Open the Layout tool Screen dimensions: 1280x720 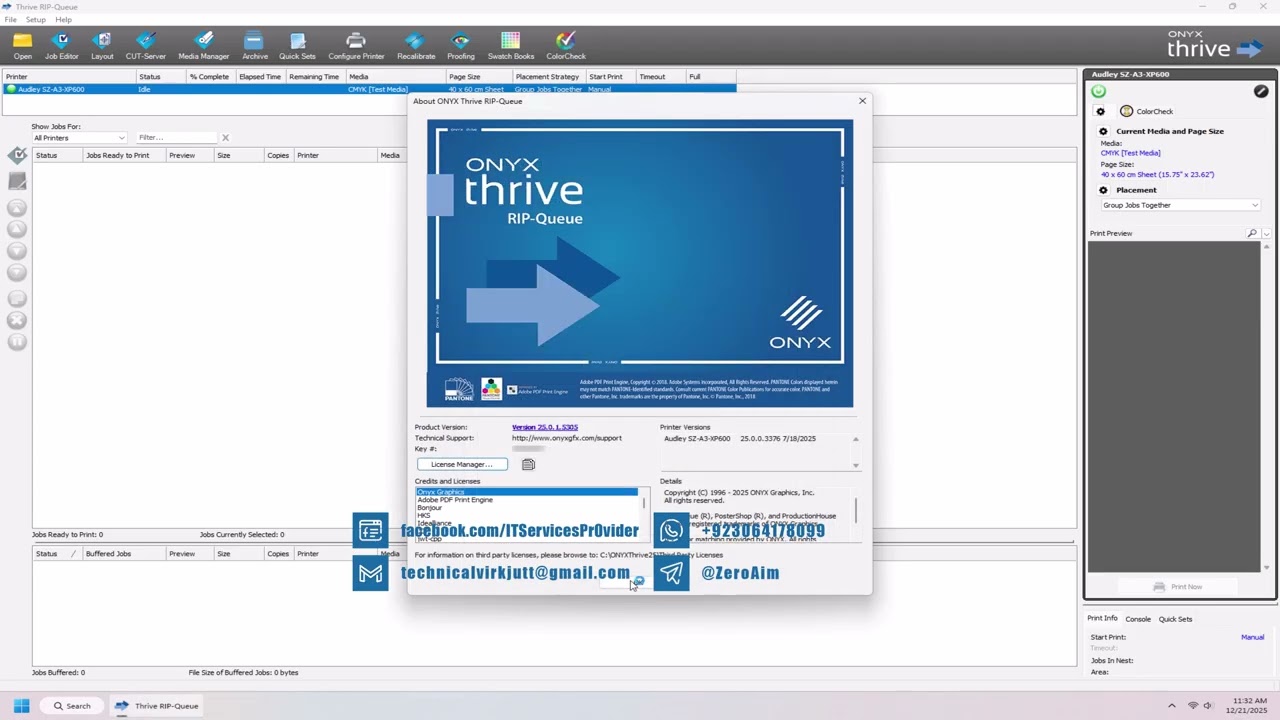(102, 46)
